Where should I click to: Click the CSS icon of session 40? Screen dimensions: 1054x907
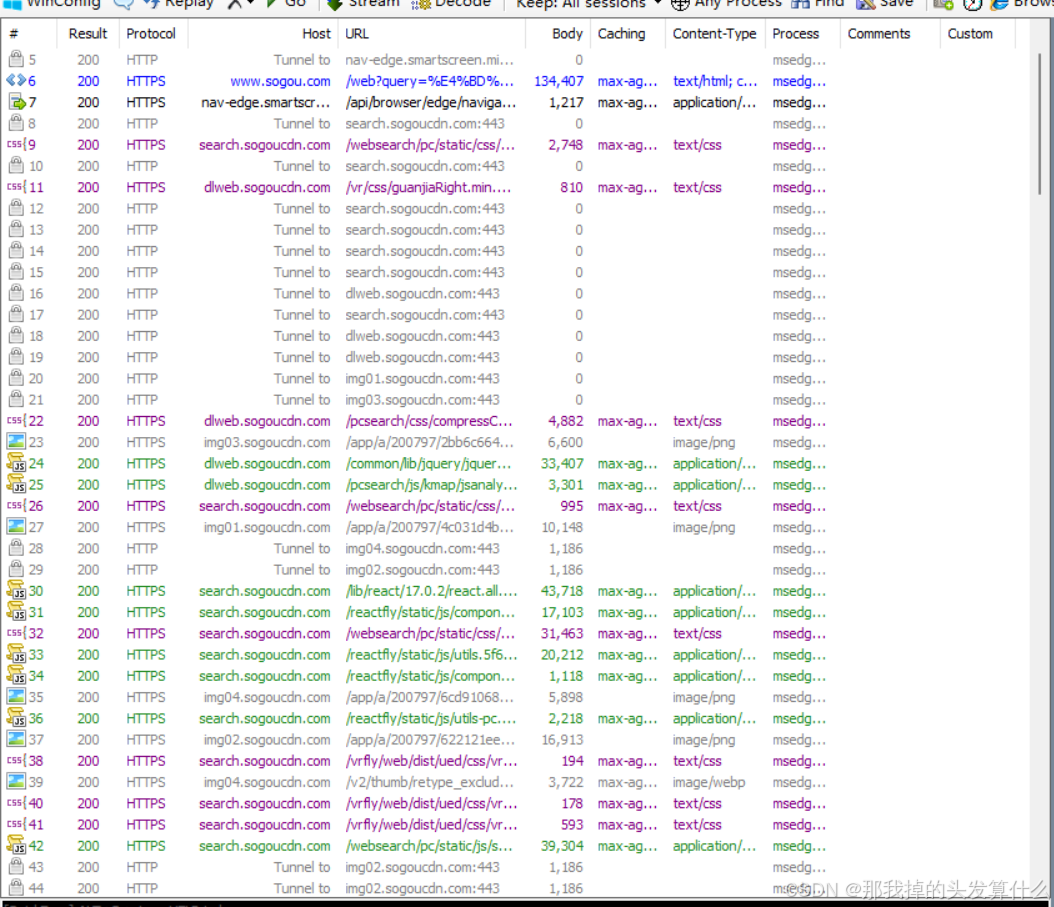coord(16,803)
